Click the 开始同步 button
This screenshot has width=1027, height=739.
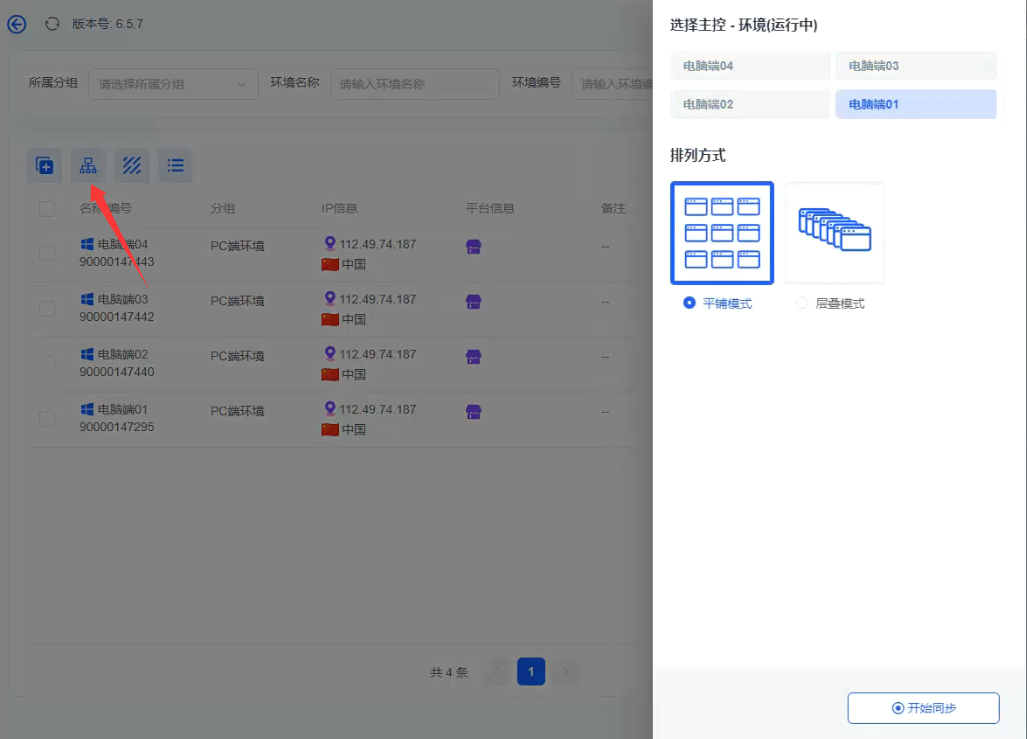923,708
